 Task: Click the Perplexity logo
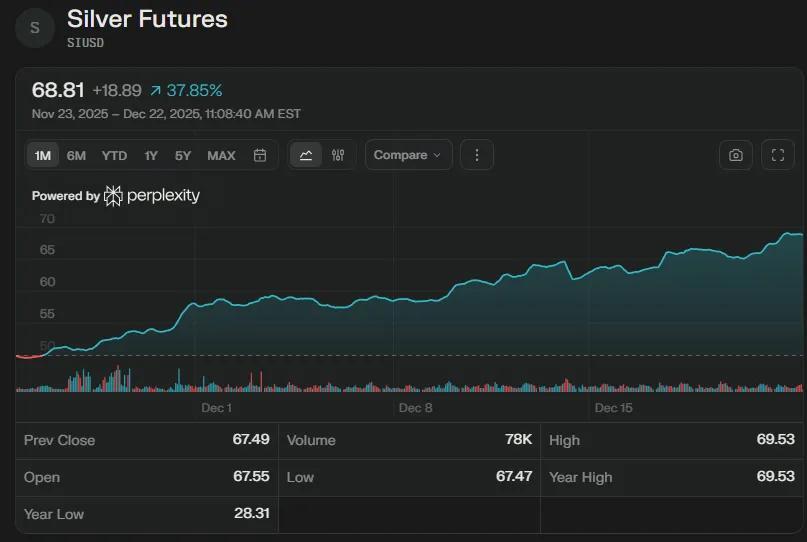152,196
